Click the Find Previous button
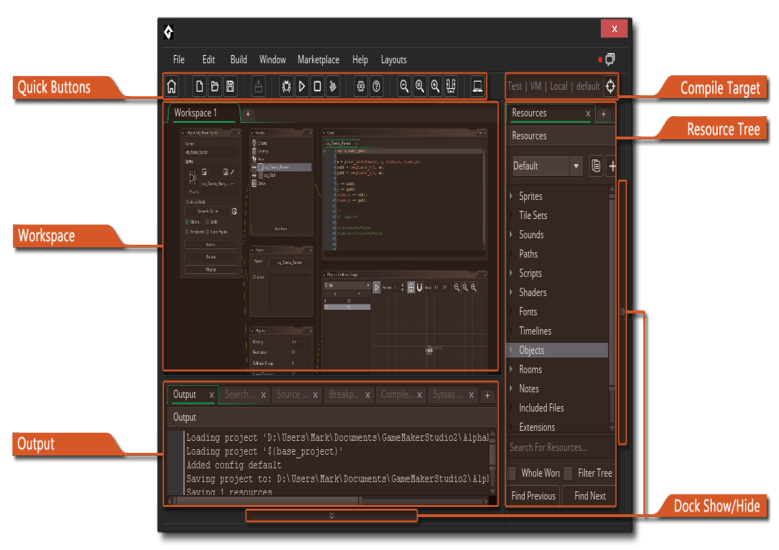779x550 pixels. pyautogui.click(x=533, y=495)
